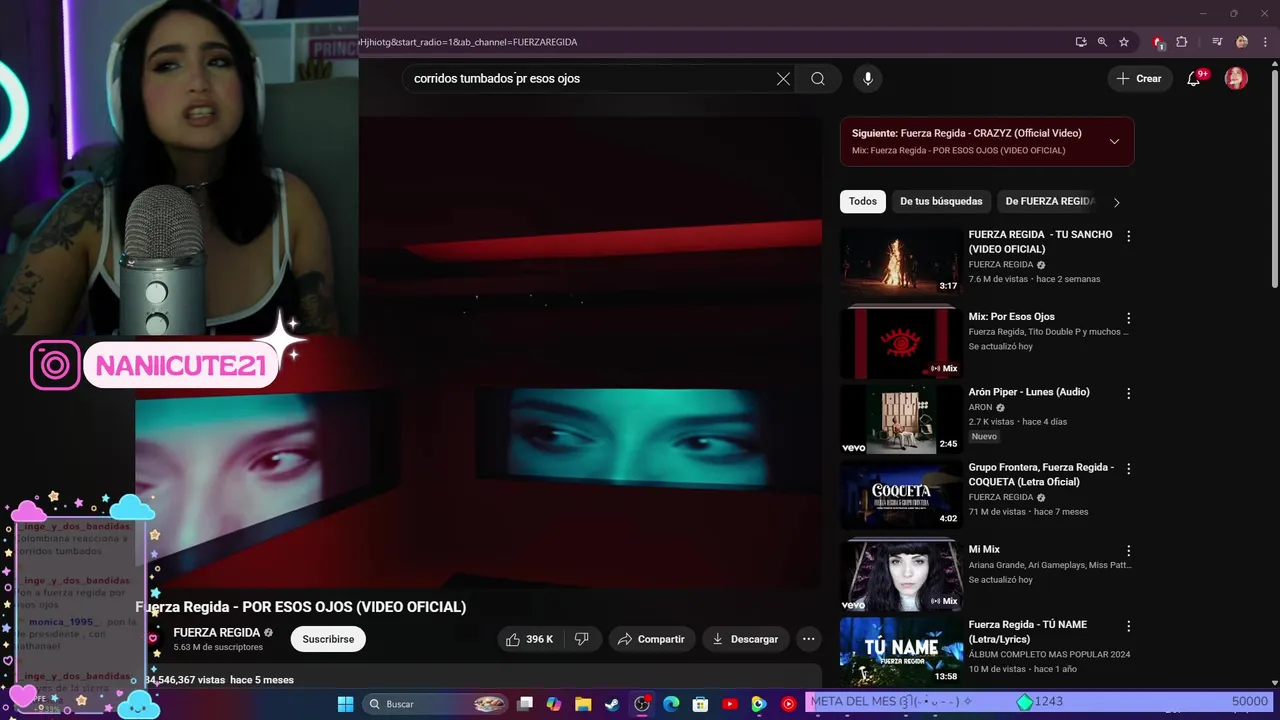Viewport: 1280px width, 720px height.
Task: Open the ARON channel name
Action: (980, 407)
